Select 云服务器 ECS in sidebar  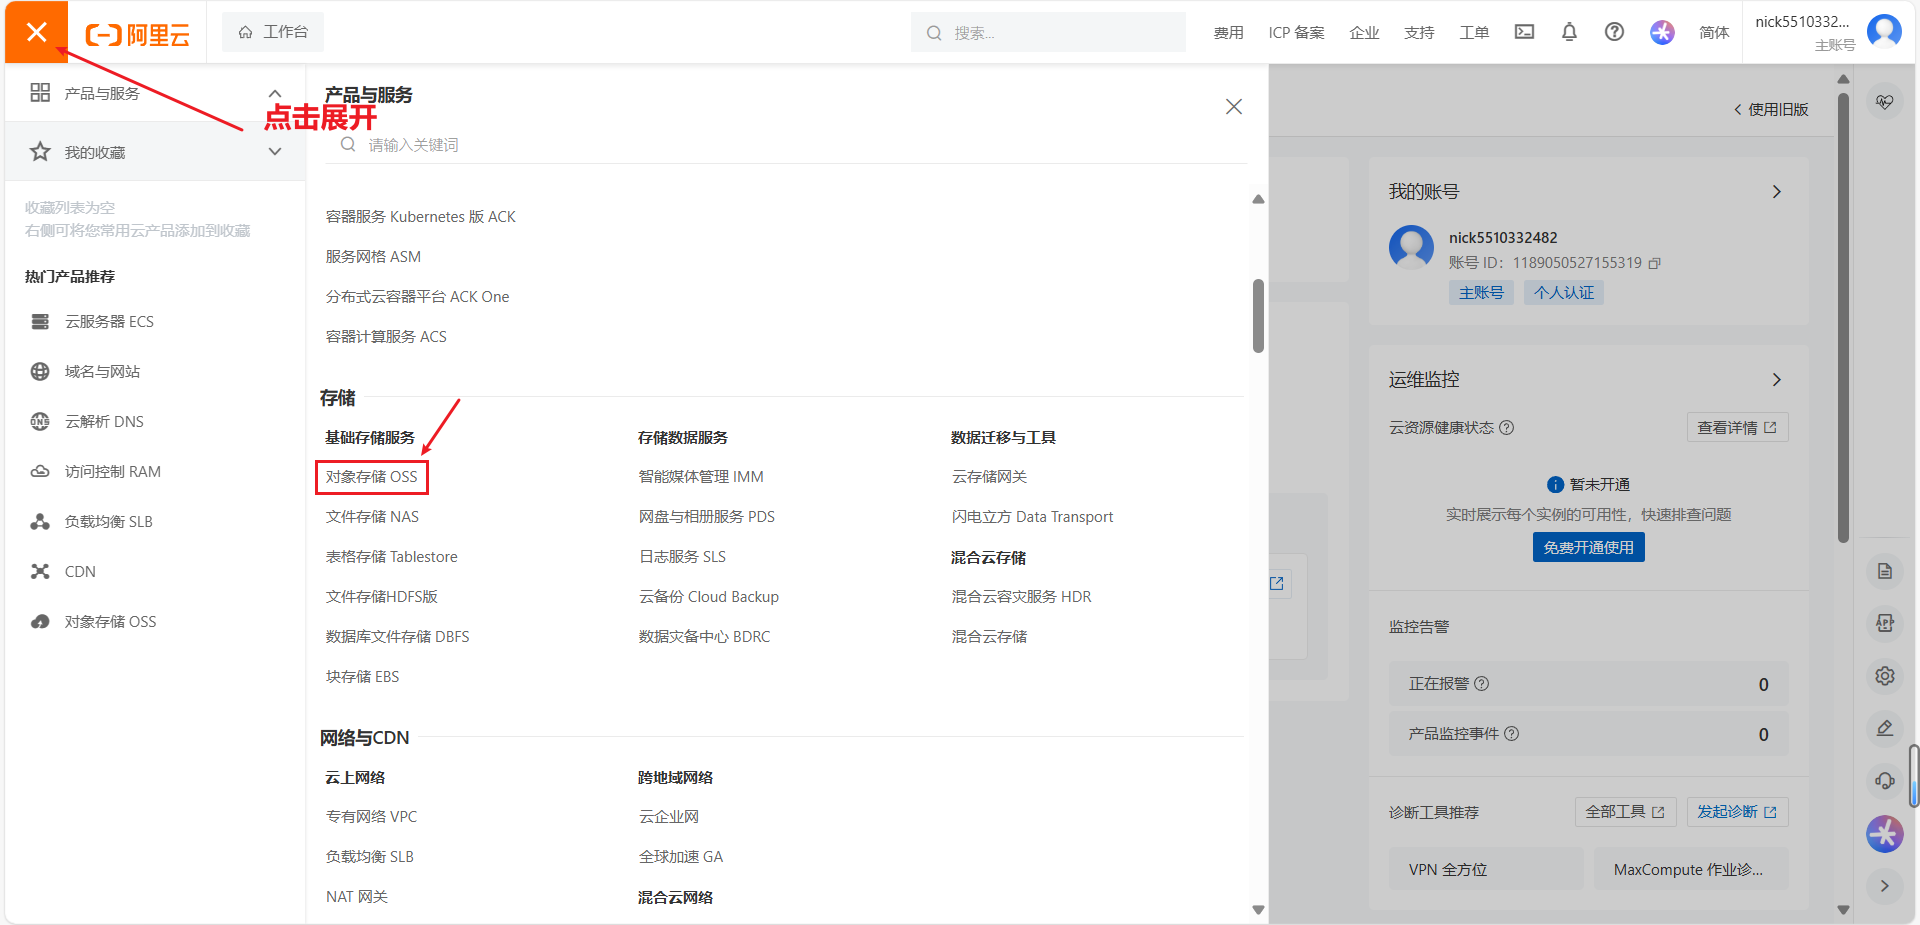[109, 321]
